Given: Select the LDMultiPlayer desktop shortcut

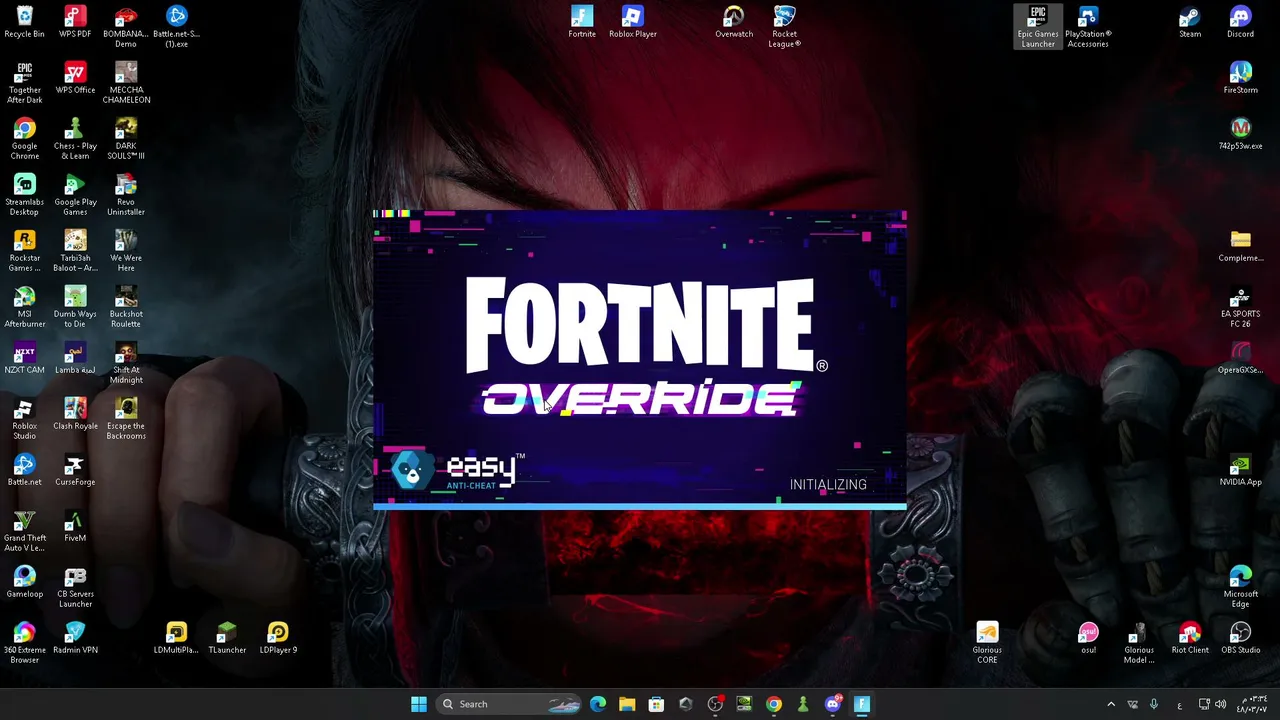Looking at the screenshot, I should click(176, 638).
